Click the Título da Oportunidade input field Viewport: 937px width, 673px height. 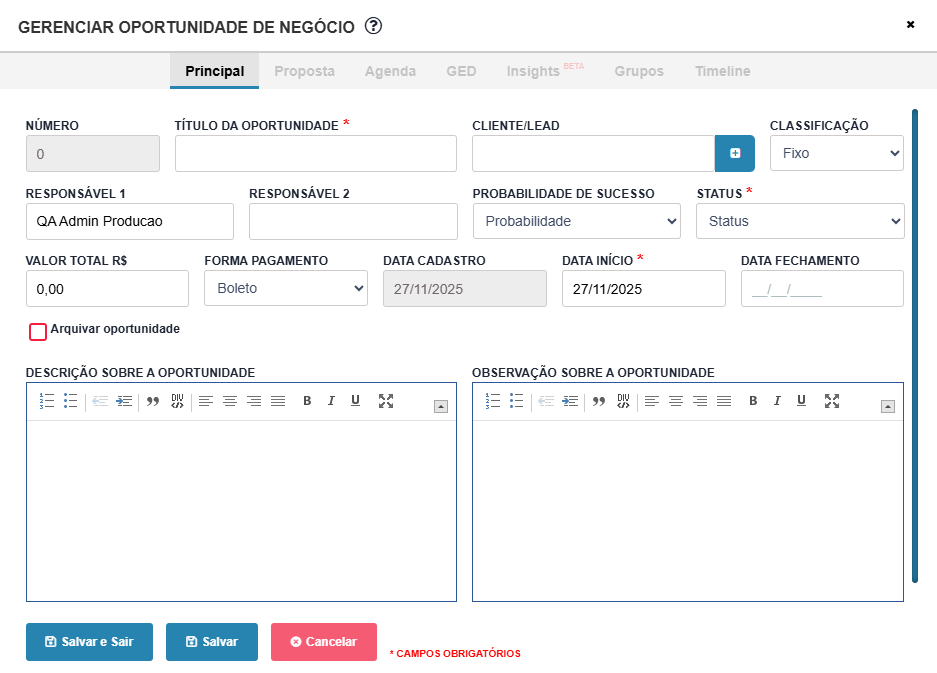tap(315, 154)
